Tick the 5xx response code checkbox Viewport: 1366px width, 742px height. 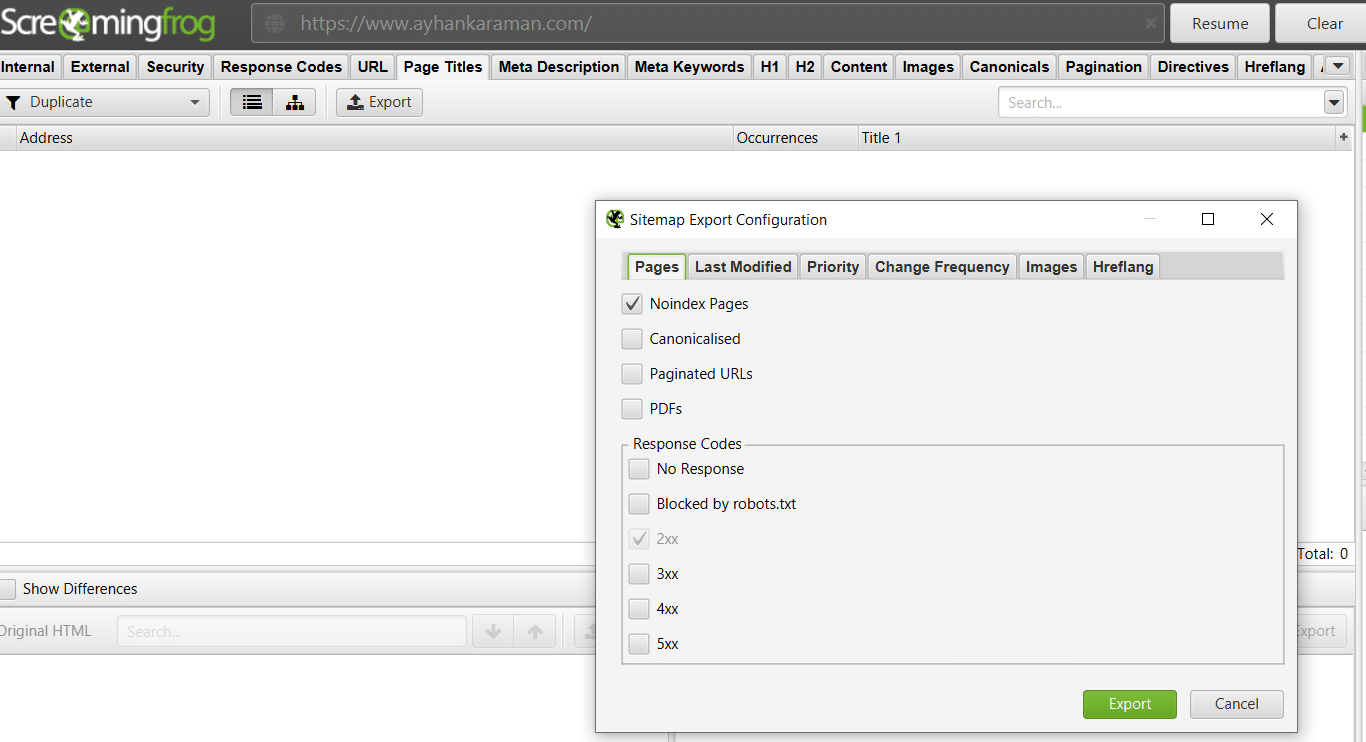639,644
